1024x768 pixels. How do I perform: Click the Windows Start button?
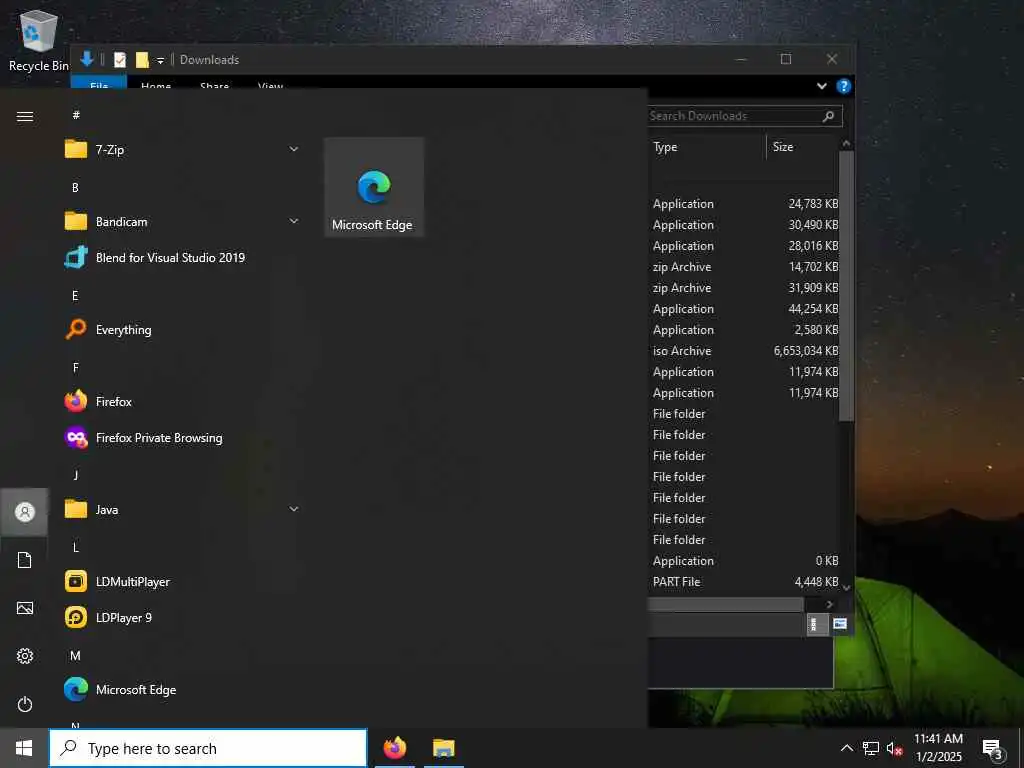24,748
